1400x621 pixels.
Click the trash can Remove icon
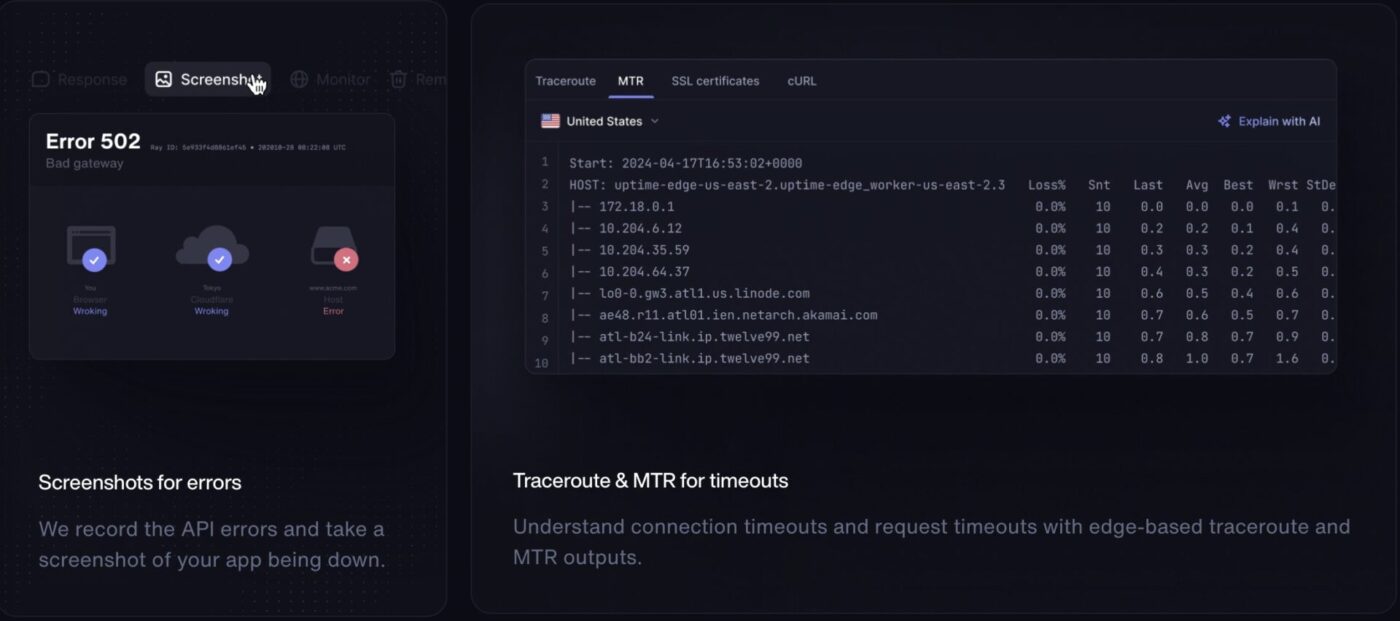(x=398, y=80)
